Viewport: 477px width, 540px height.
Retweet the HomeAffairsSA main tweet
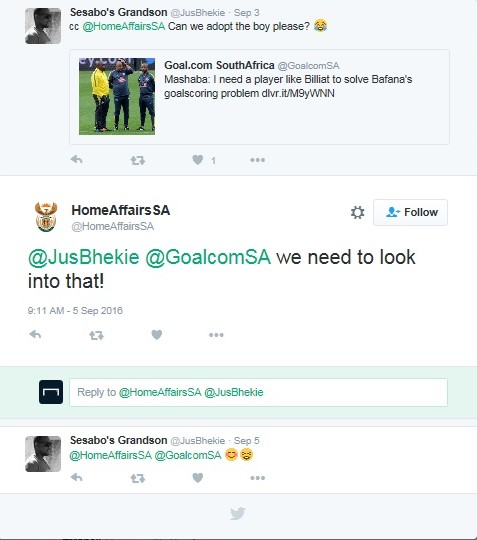[x=96, y=335]
